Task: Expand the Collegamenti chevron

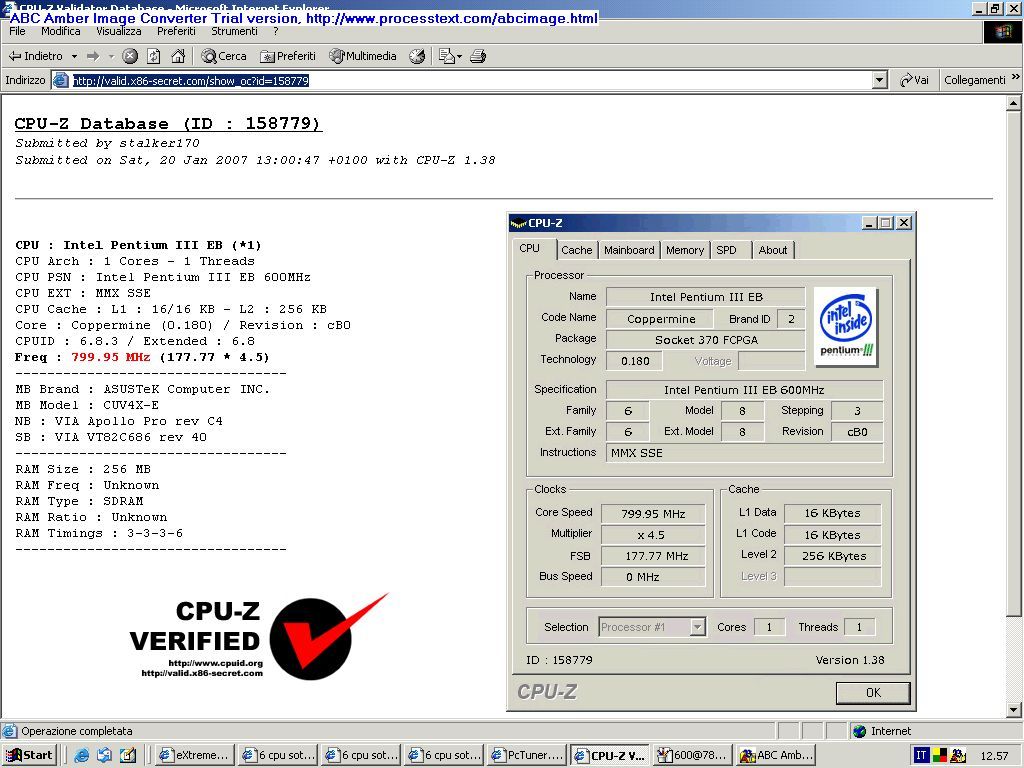Action: (x=1015, y=77)
